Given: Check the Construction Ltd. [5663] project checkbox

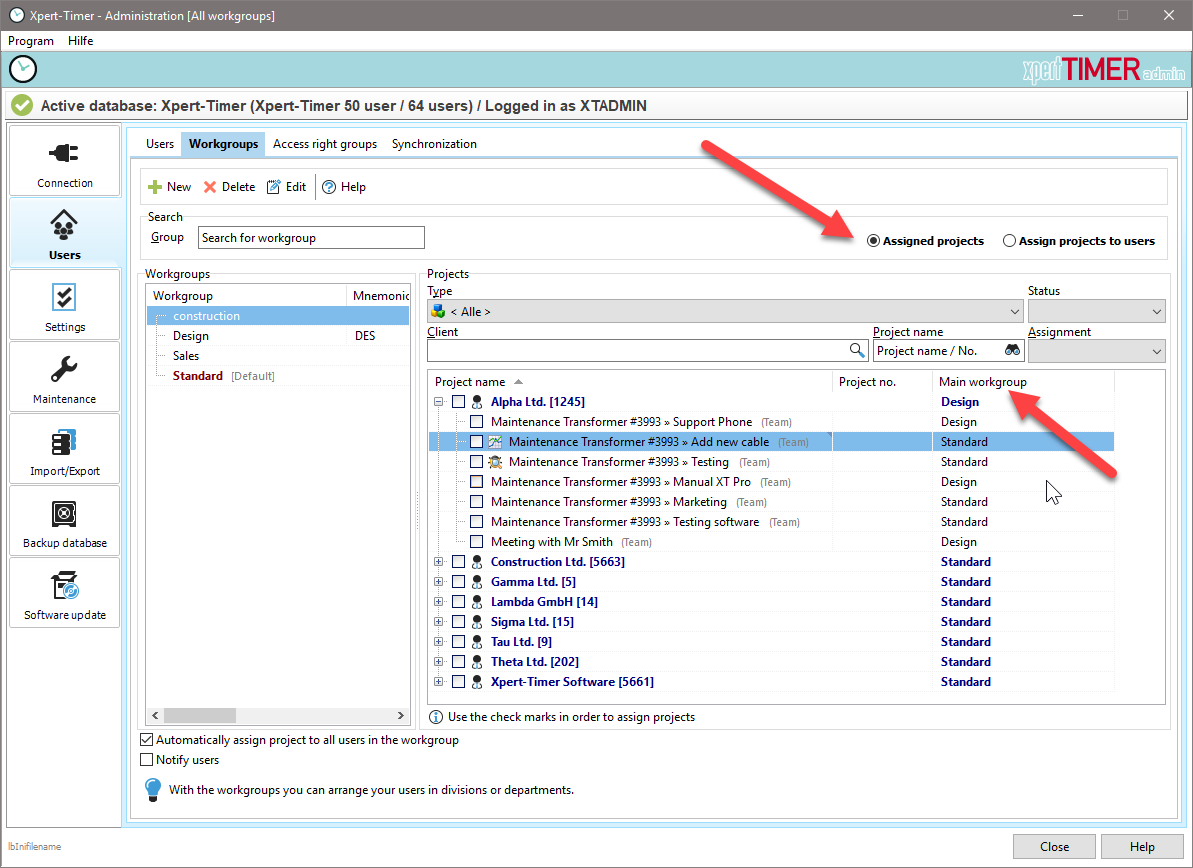Looking at the screenshot, I should coord(458,562).
